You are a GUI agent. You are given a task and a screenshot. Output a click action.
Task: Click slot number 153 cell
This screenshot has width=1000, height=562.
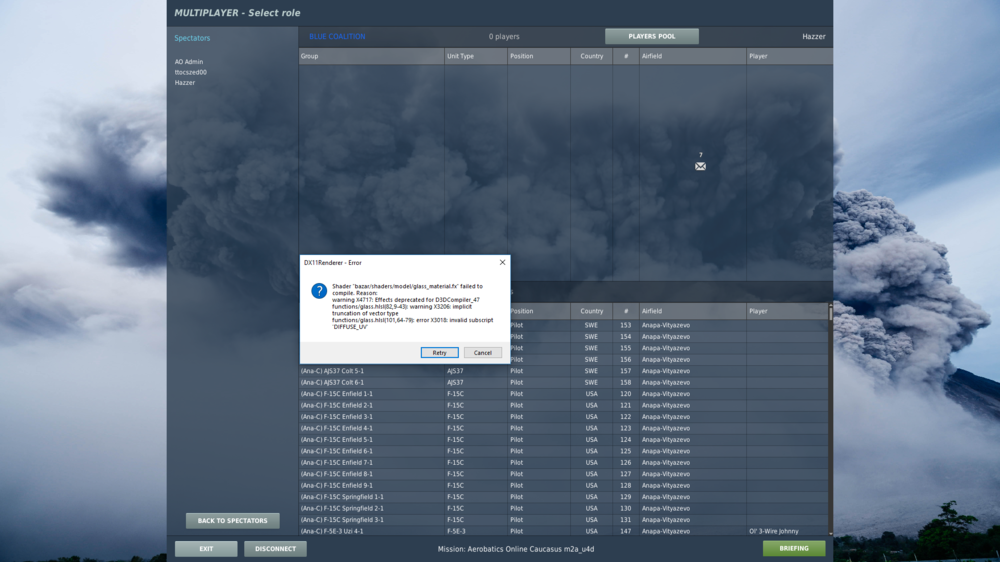click(626, 325)
